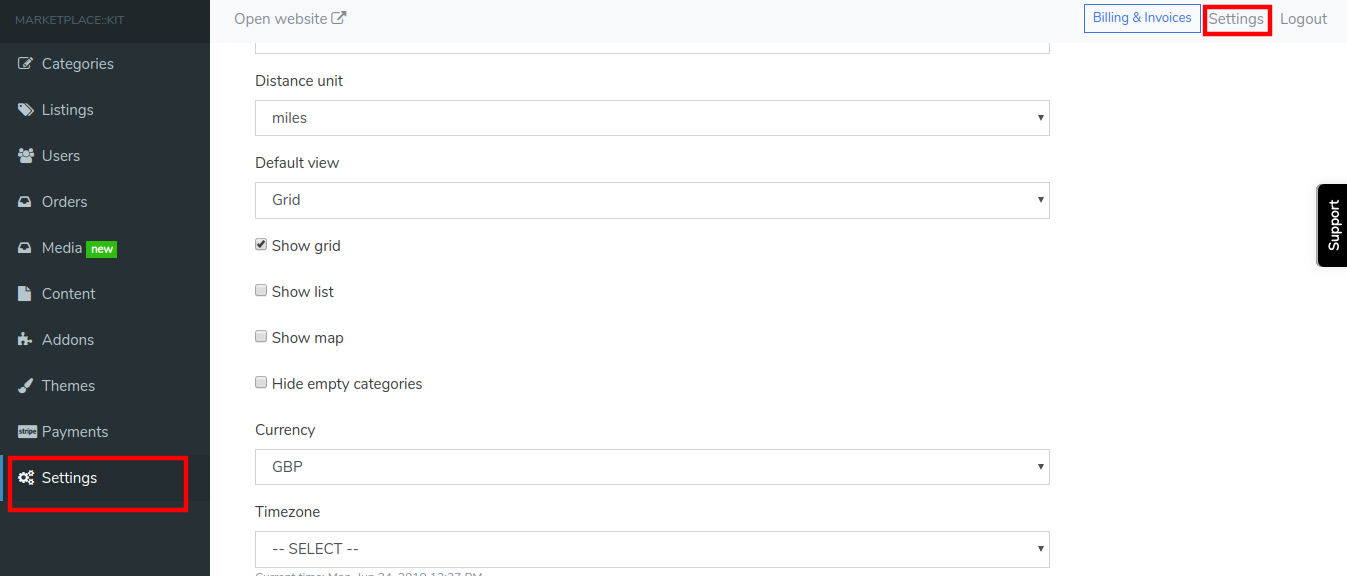Image resolution: width=1347 pixels, height=576 pixels.
Task: Open the Addons page
Action: coord(68,340)
